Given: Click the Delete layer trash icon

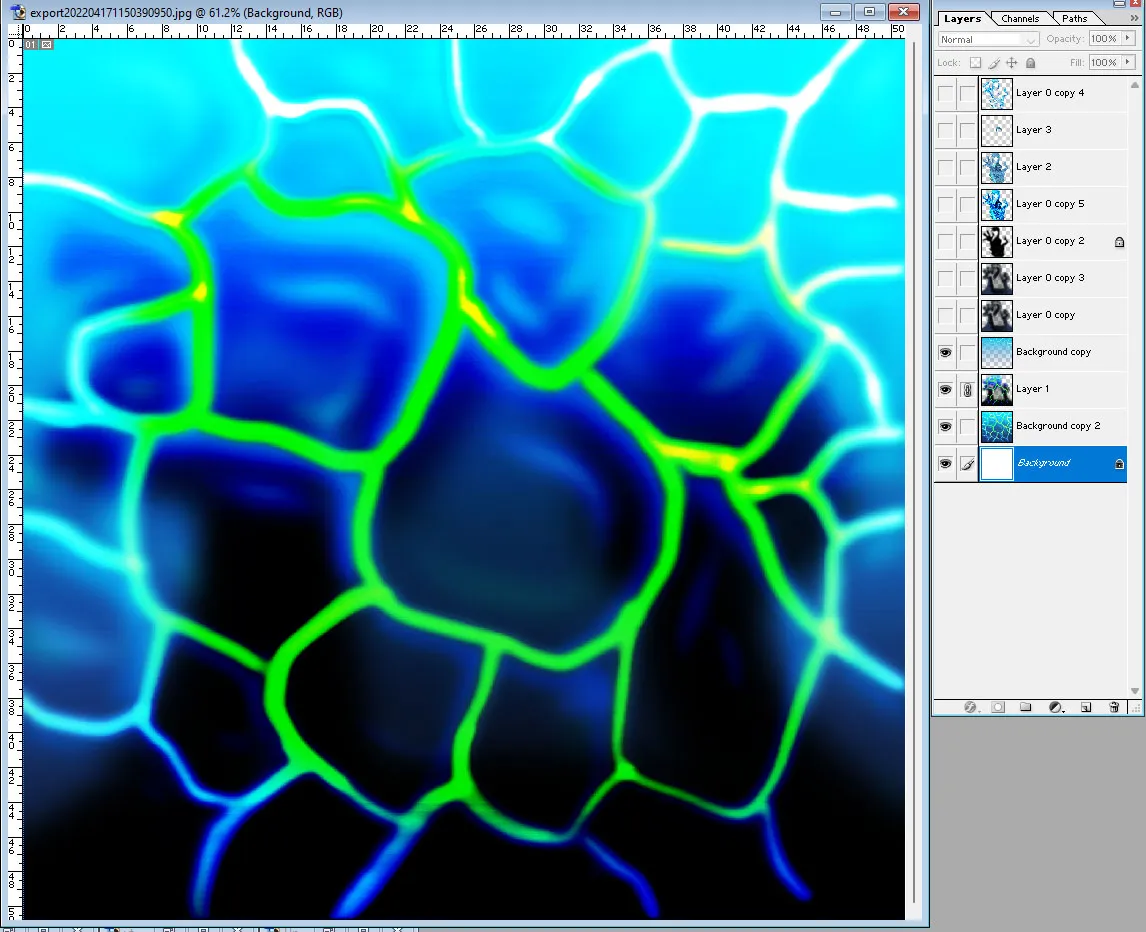Looking at the screenshot, I should point(1114,707).
